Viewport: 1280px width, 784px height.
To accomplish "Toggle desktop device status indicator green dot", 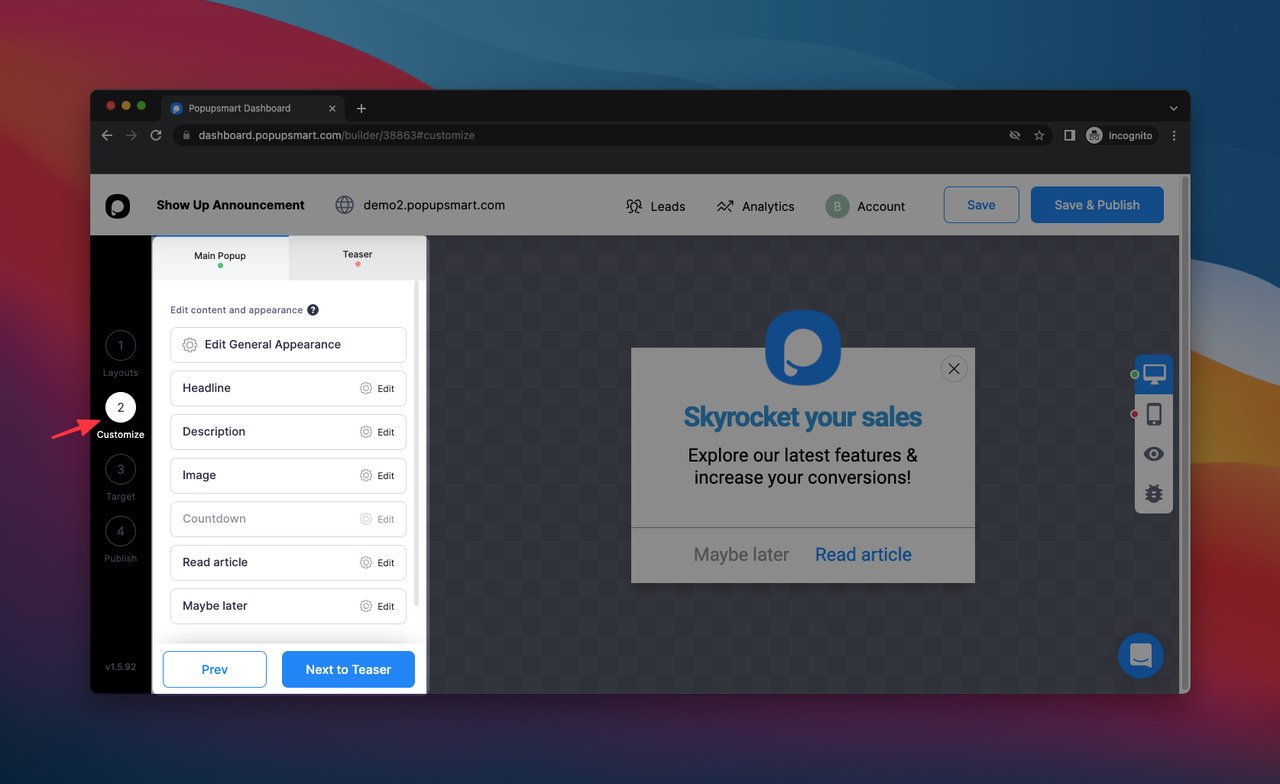I will point(1132,374).
